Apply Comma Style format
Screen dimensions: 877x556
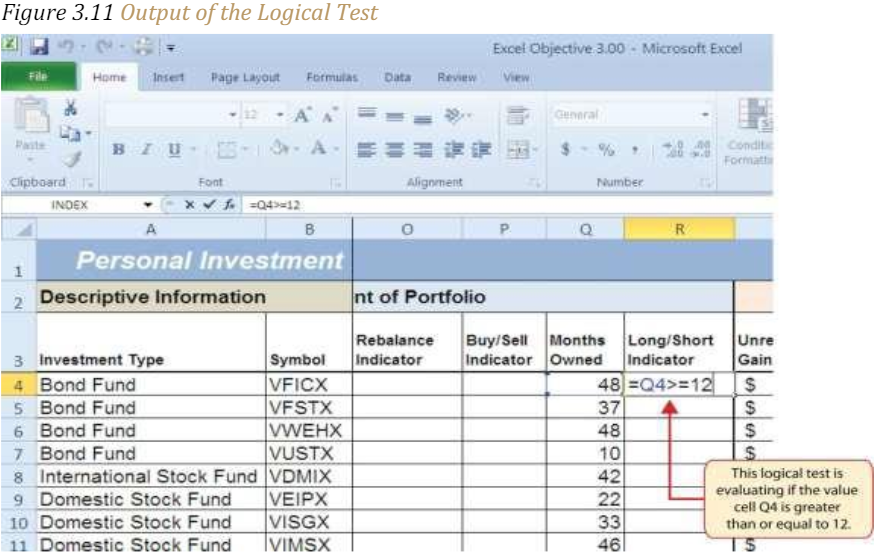[635, 149]
